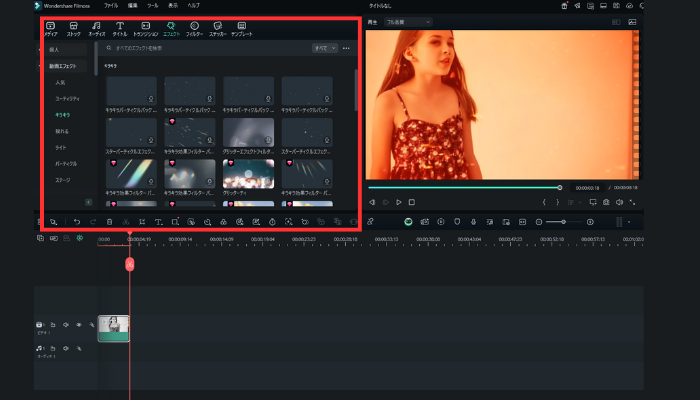
Task: Add text with the T tool
Action: pos(158,221)
